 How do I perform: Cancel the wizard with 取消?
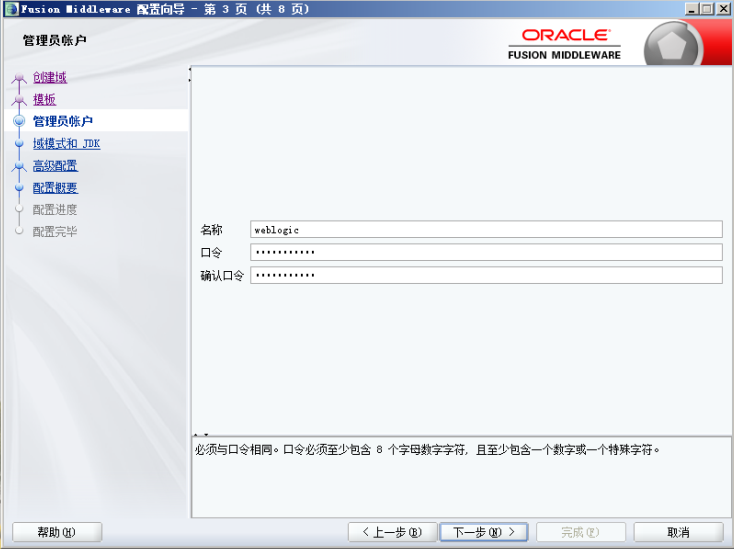point(678,532)
